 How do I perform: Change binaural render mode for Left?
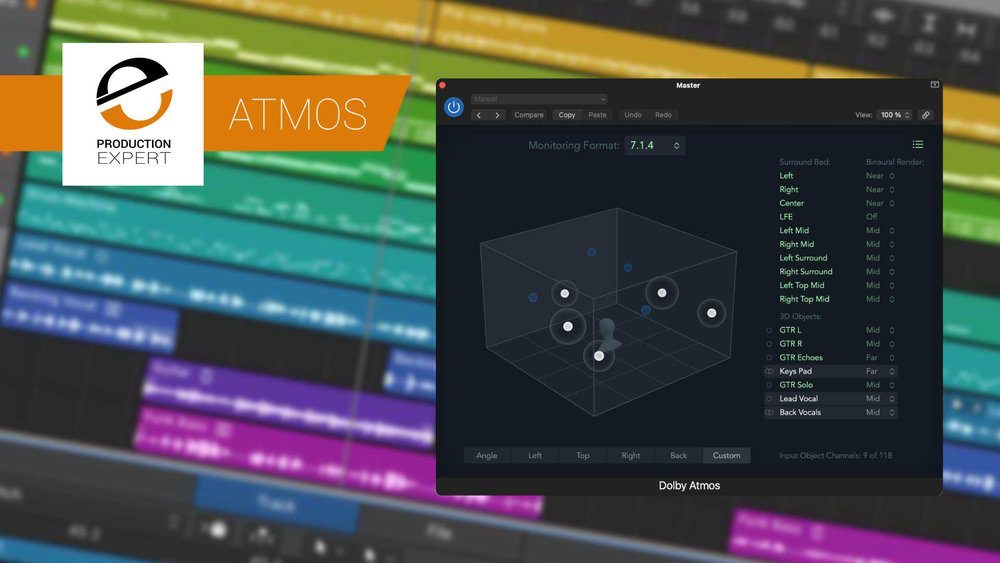pyautogui.click(x=880, y=176)
